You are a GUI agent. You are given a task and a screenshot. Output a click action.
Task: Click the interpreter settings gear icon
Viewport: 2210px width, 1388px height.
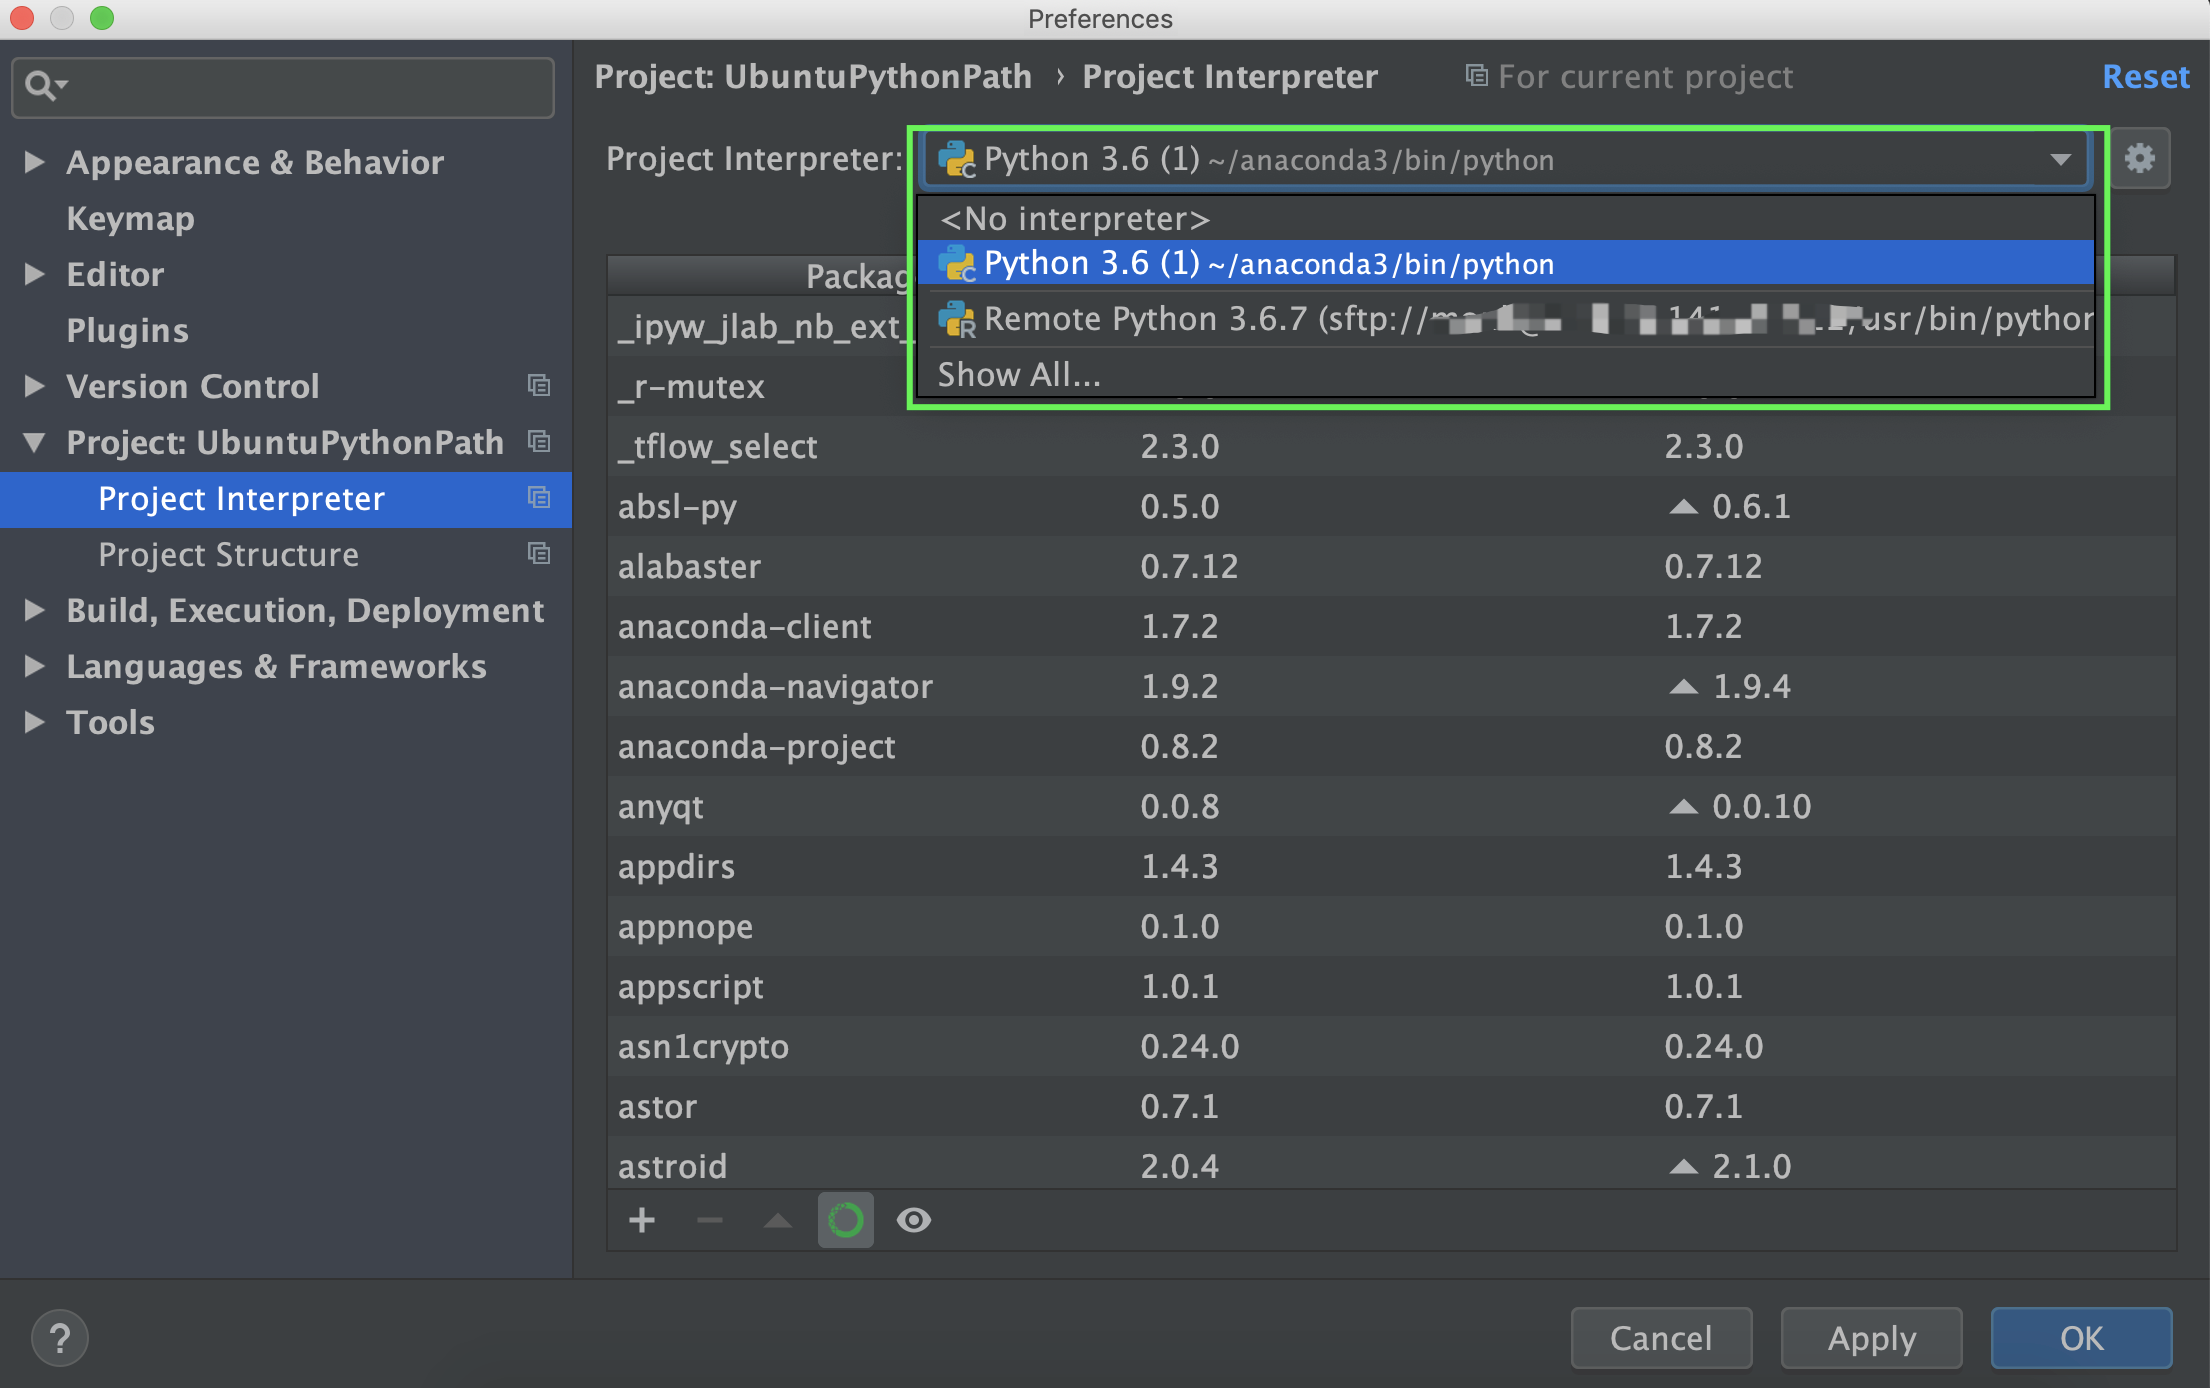(2140, 158)
